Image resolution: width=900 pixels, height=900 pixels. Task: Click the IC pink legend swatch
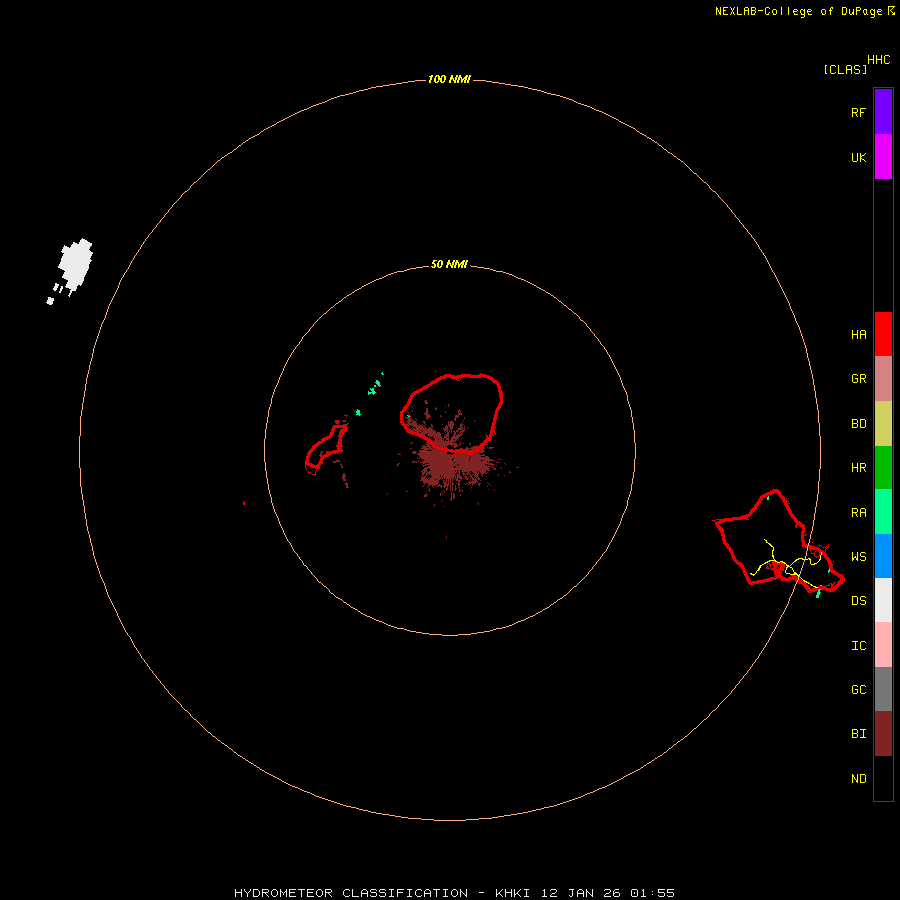[x=883, y=645]
